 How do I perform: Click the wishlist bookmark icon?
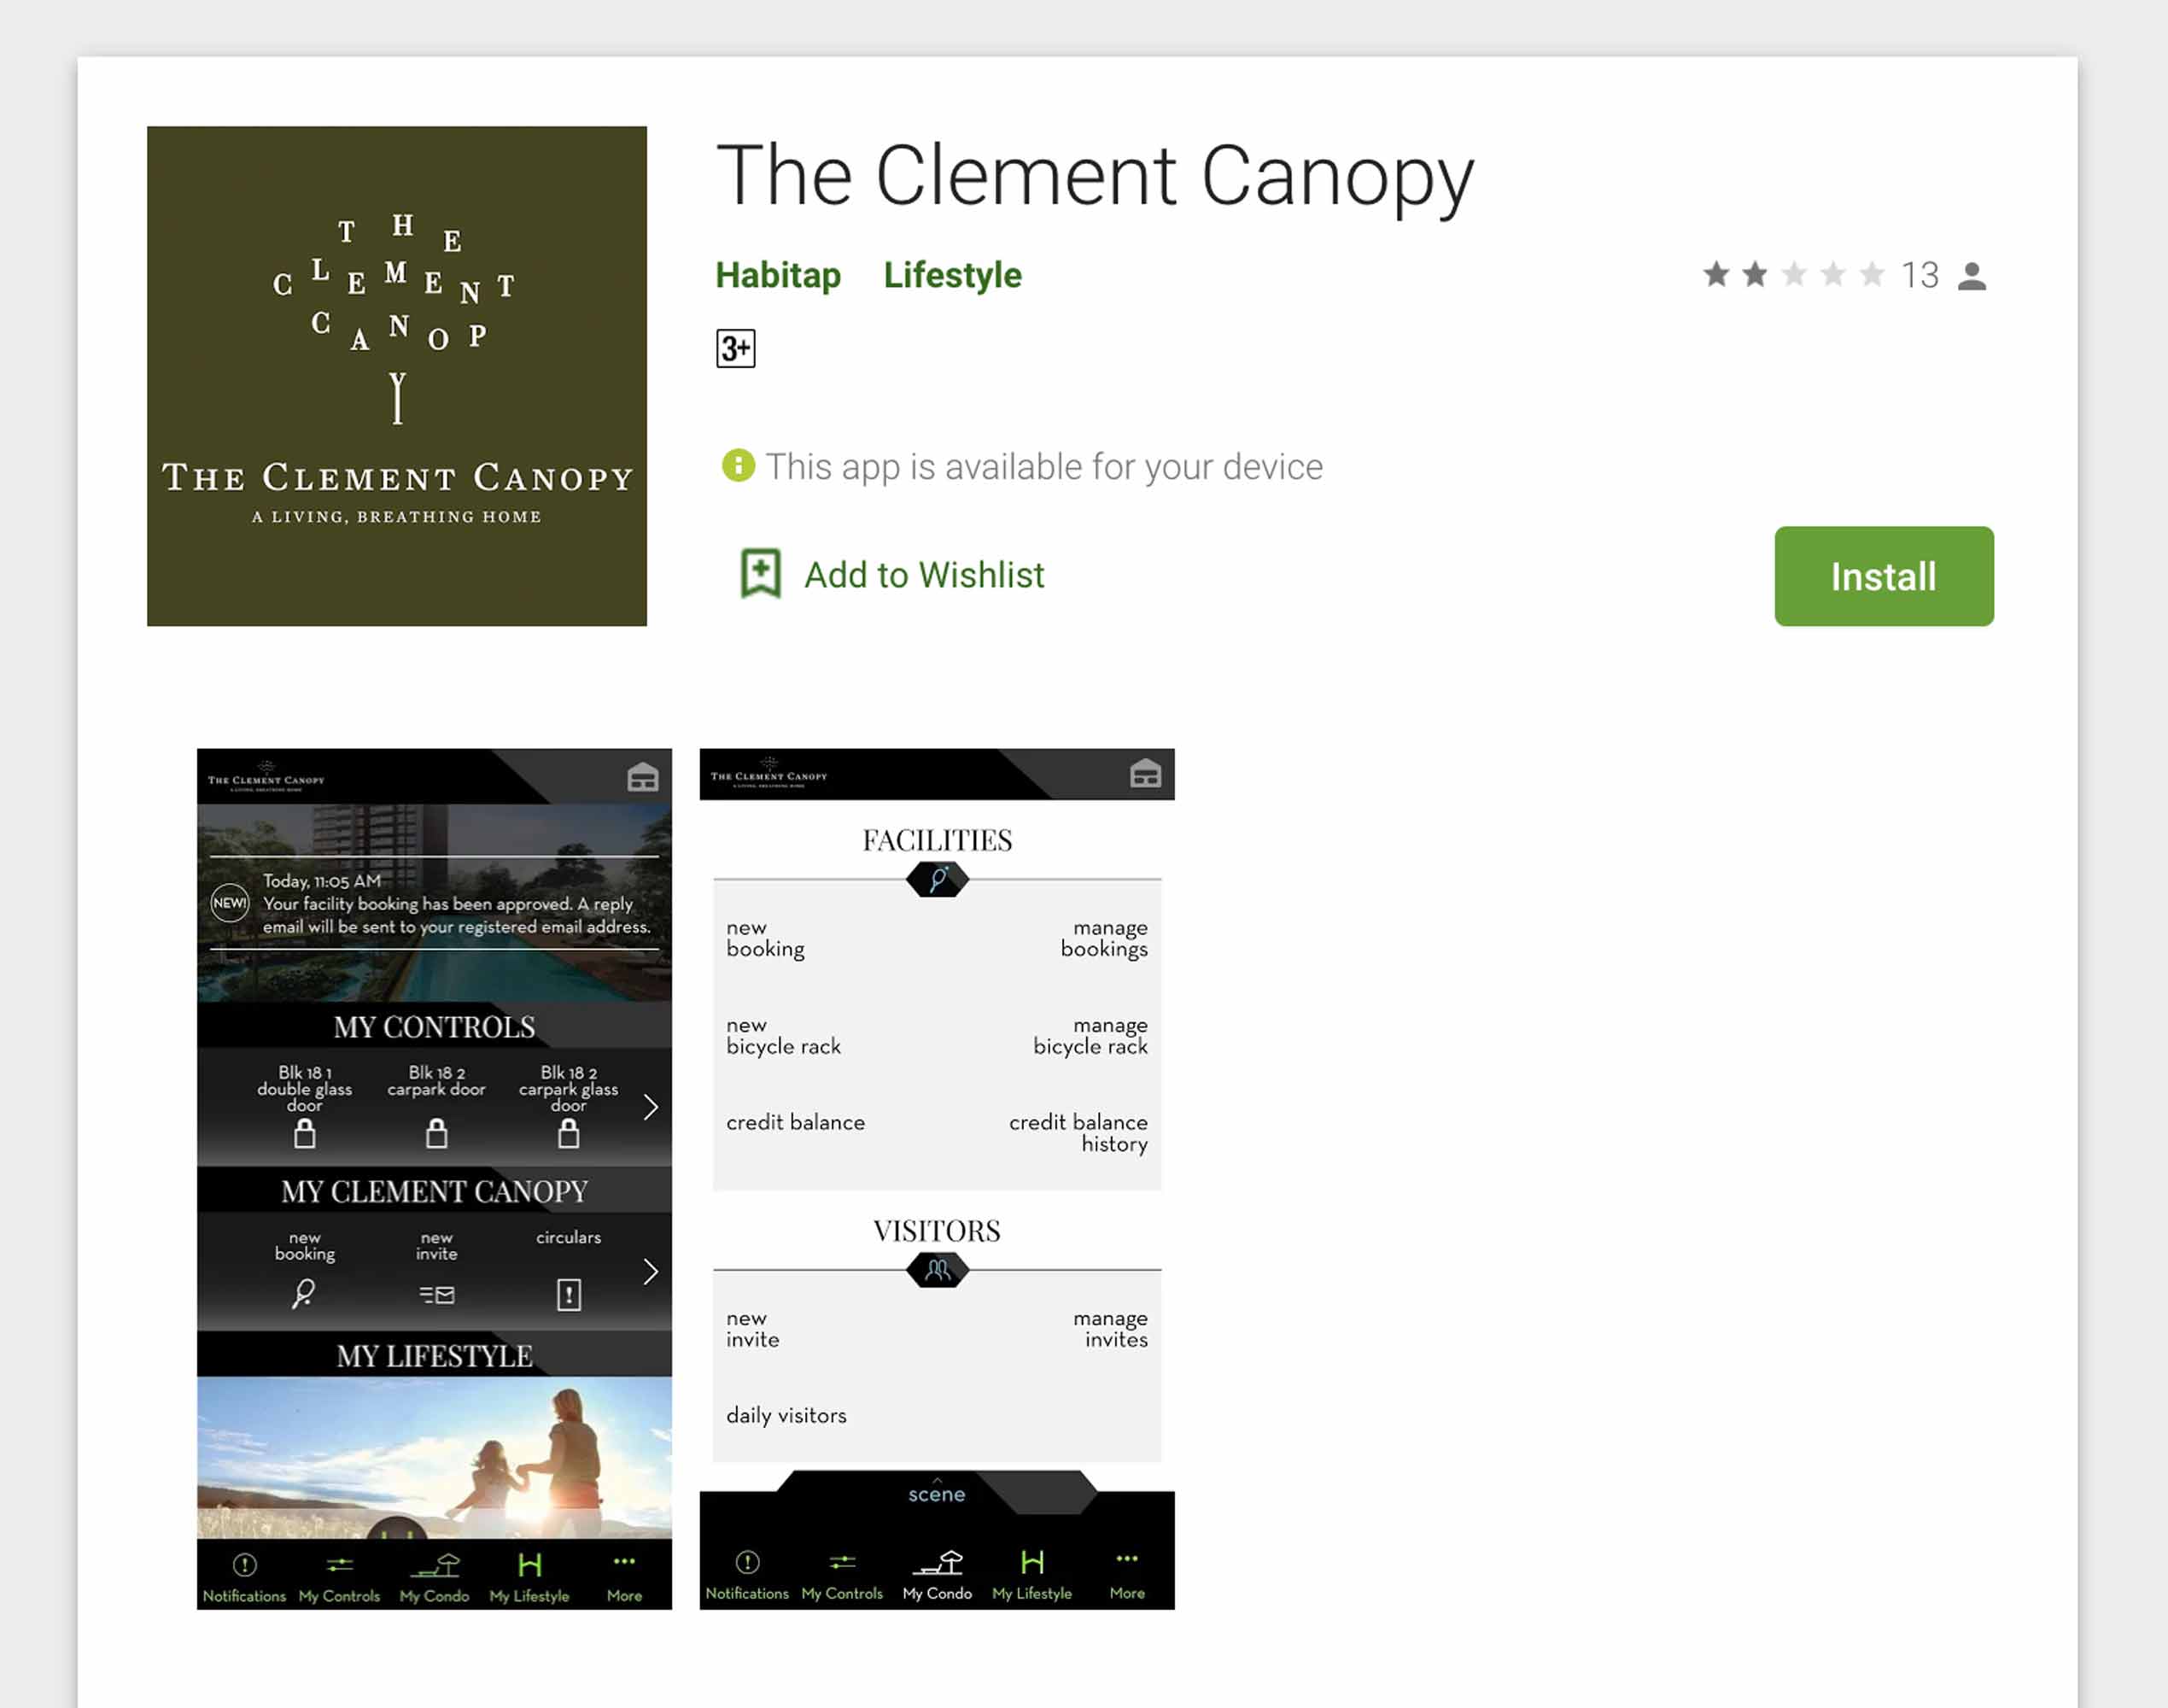760,574
